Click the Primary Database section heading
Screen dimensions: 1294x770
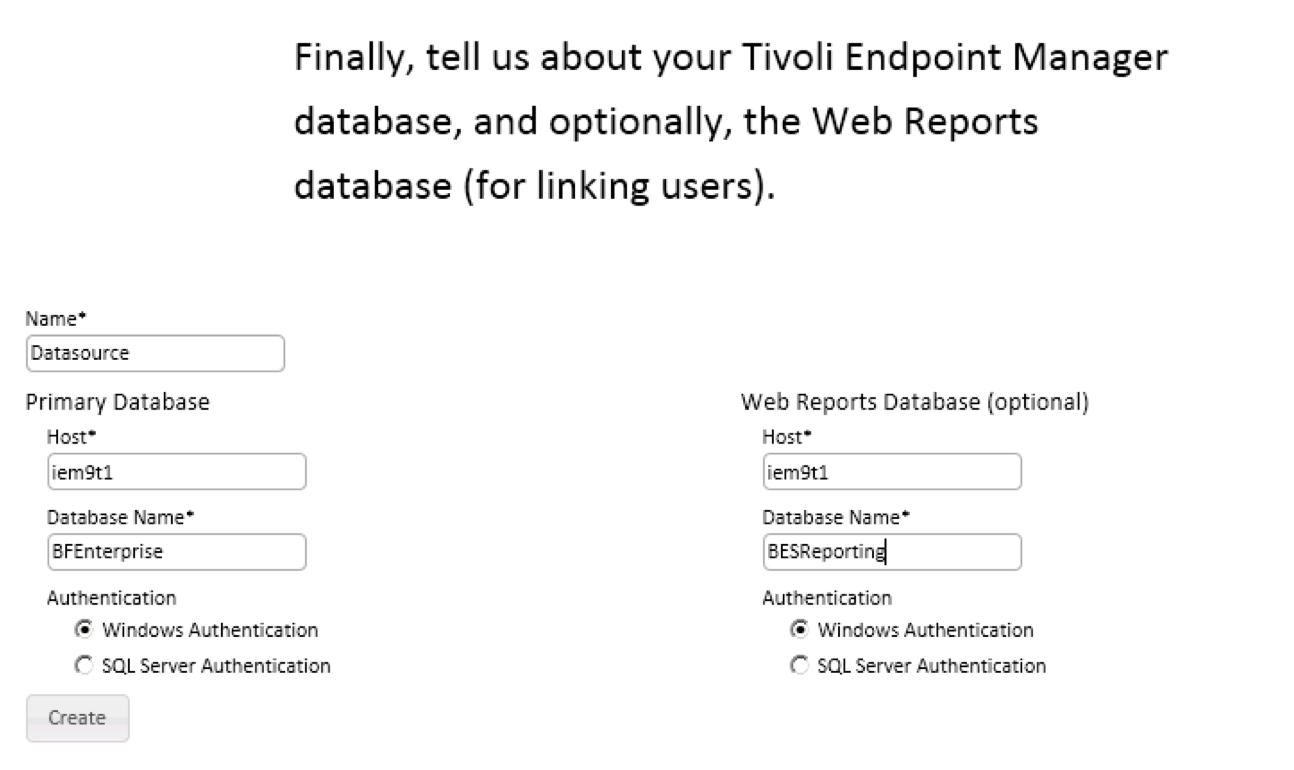click(117, 402)
